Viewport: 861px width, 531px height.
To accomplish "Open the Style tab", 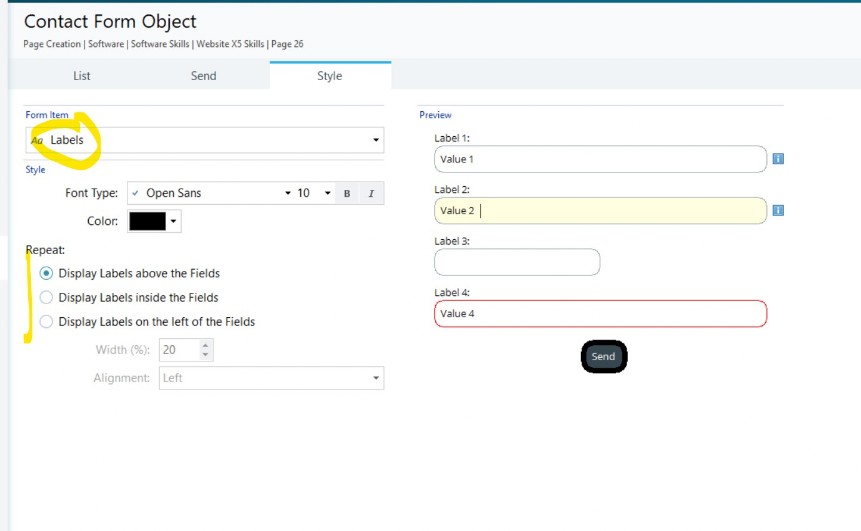I will click(x=329, y=76).
